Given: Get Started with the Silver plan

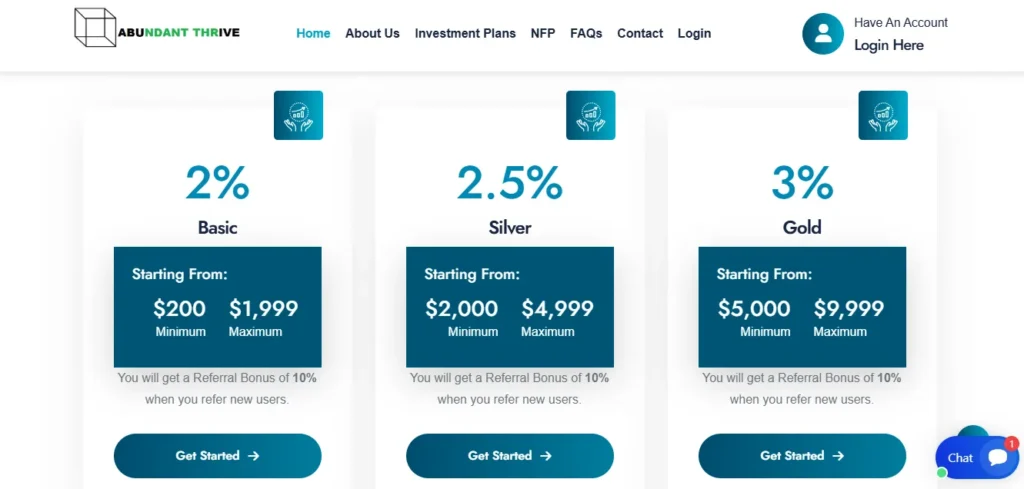Looking at the screenshot, I should click(510, 456).
